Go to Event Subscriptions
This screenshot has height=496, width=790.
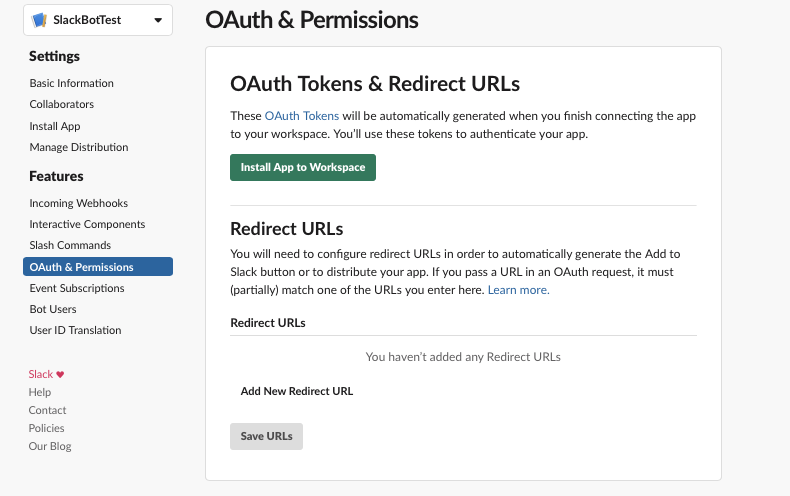coord(77,288)
